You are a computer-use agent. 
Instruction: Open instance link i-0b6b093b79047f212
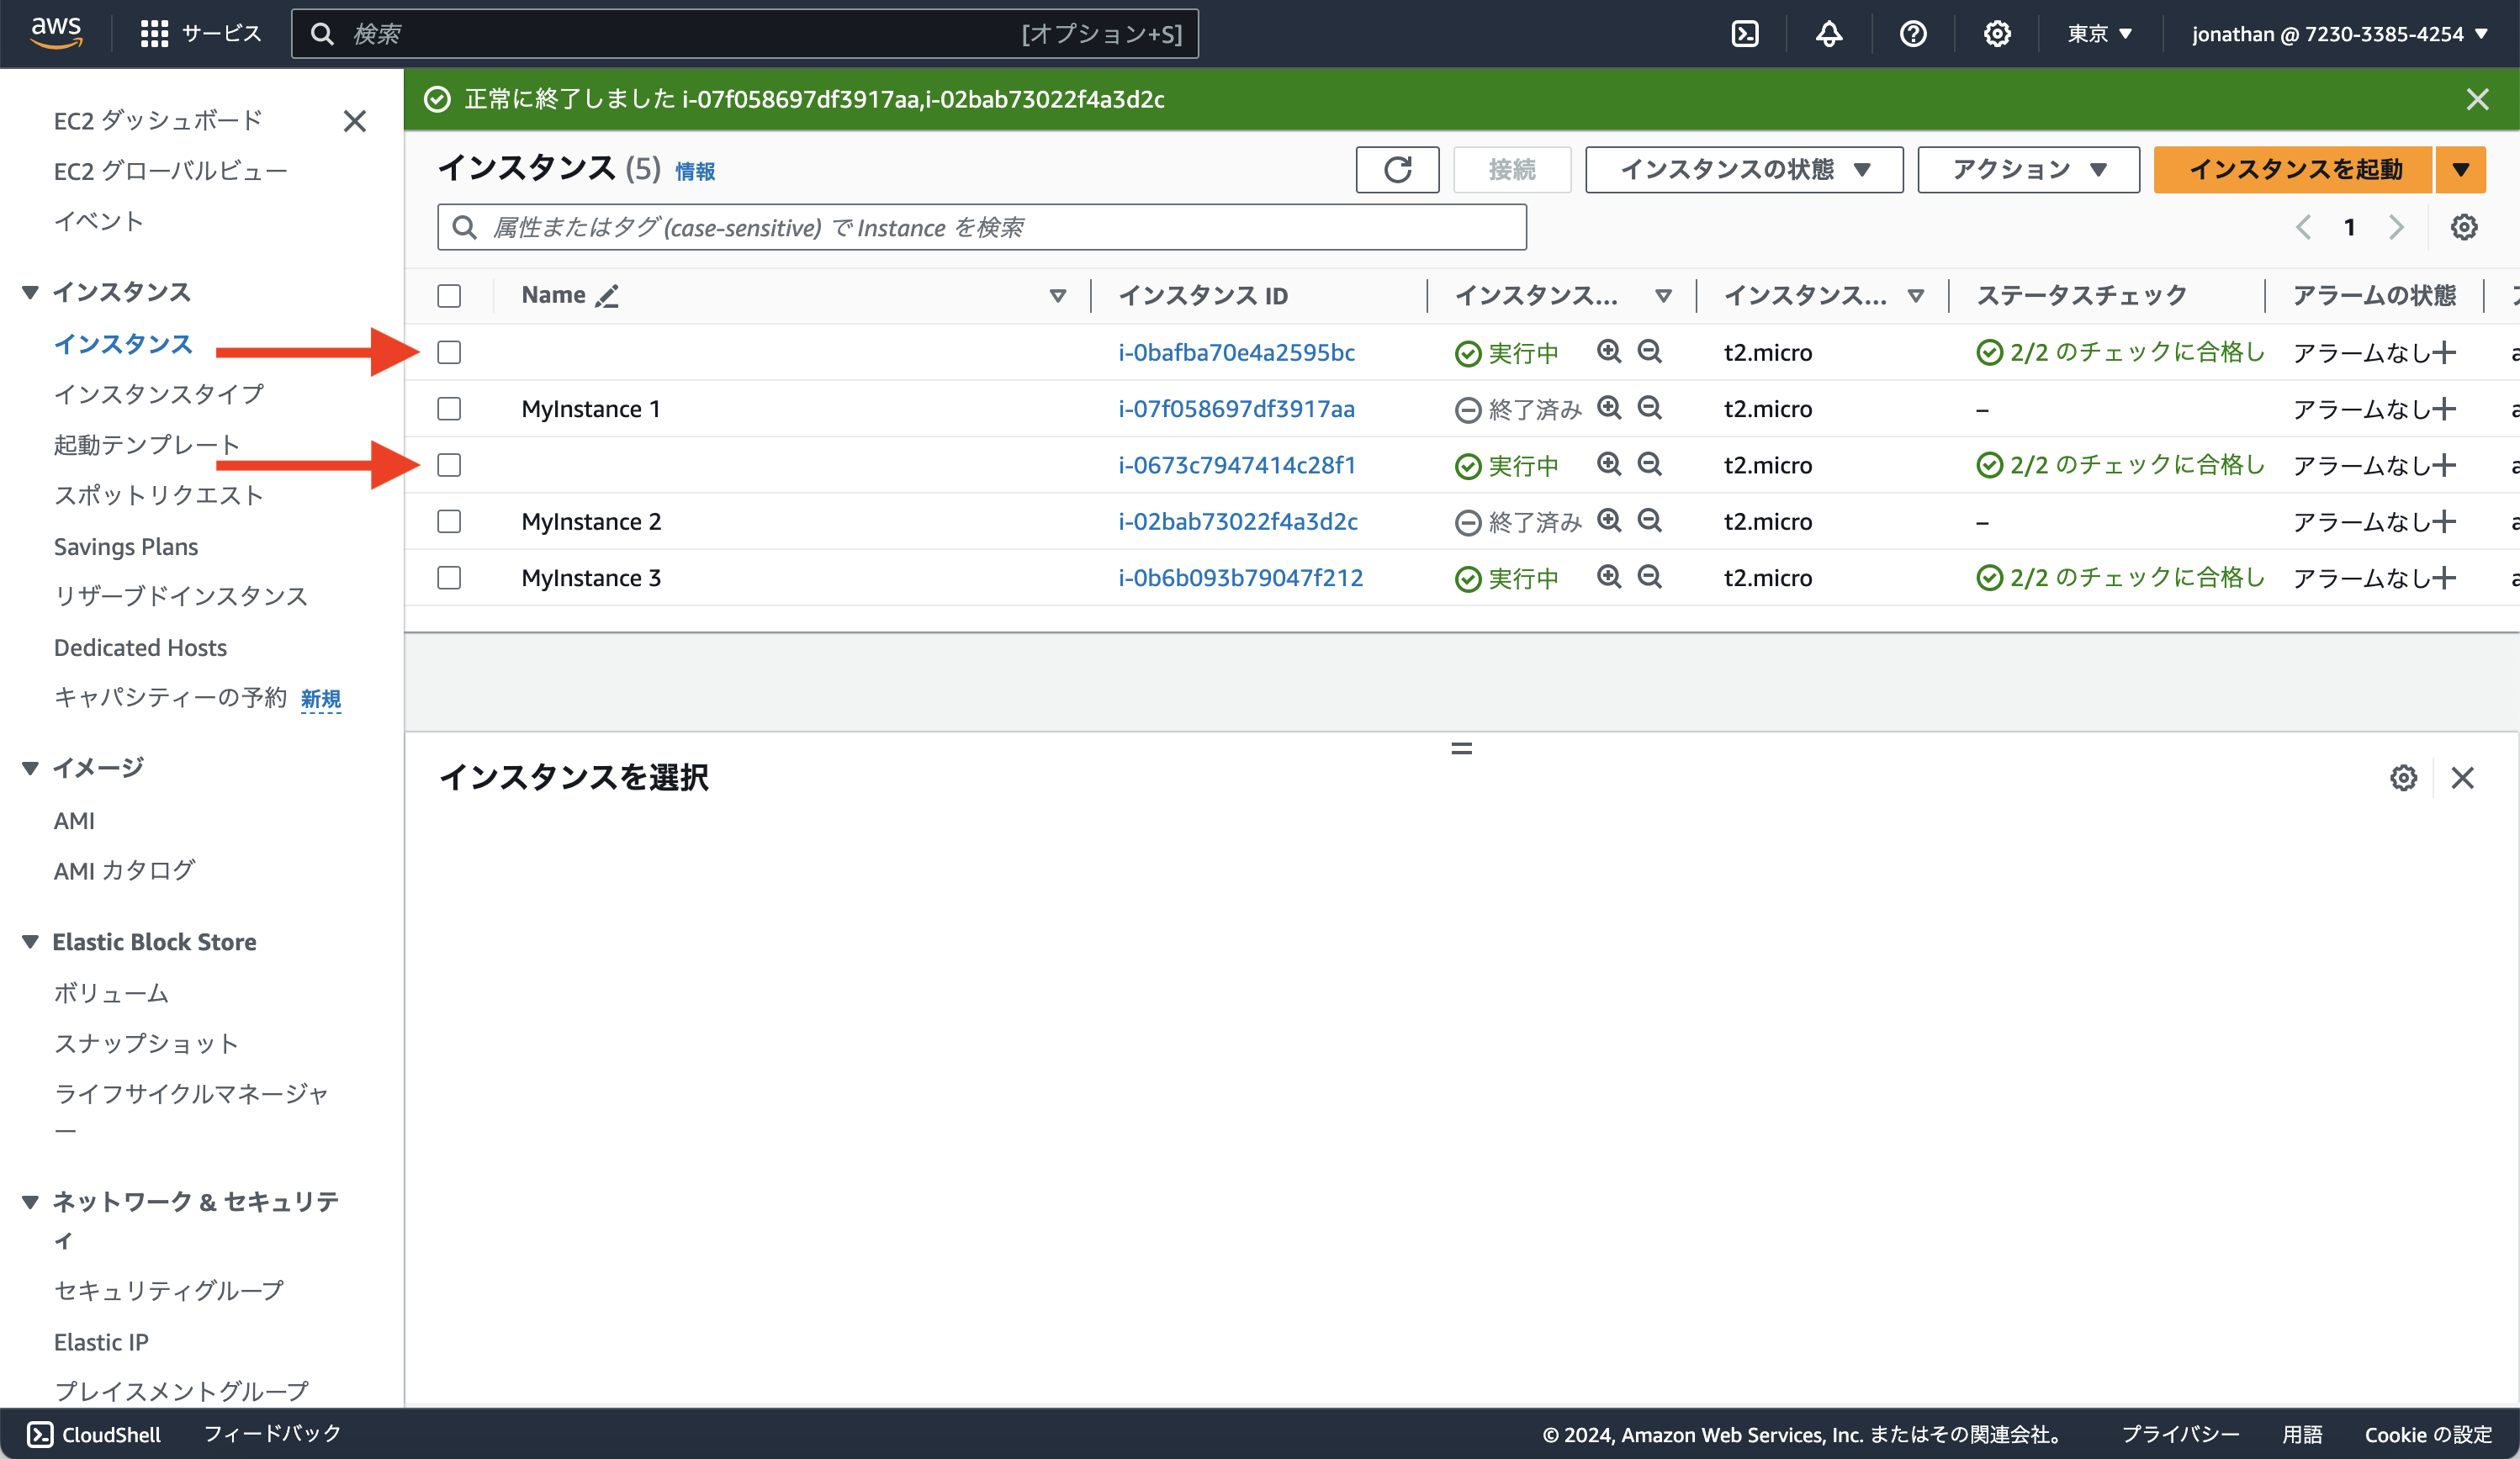[1240, 577]
